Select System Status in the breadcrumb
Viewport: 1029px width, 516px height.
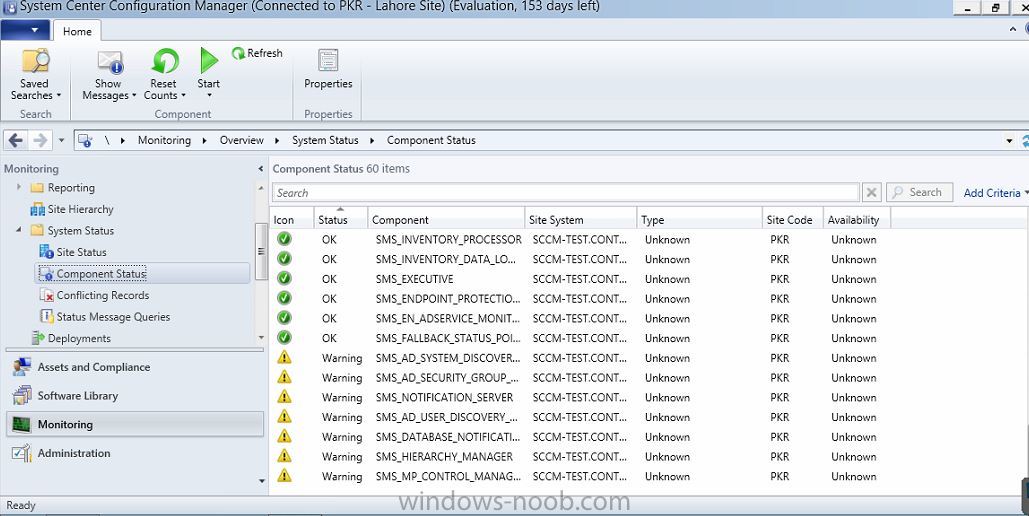tap(326, 140)
